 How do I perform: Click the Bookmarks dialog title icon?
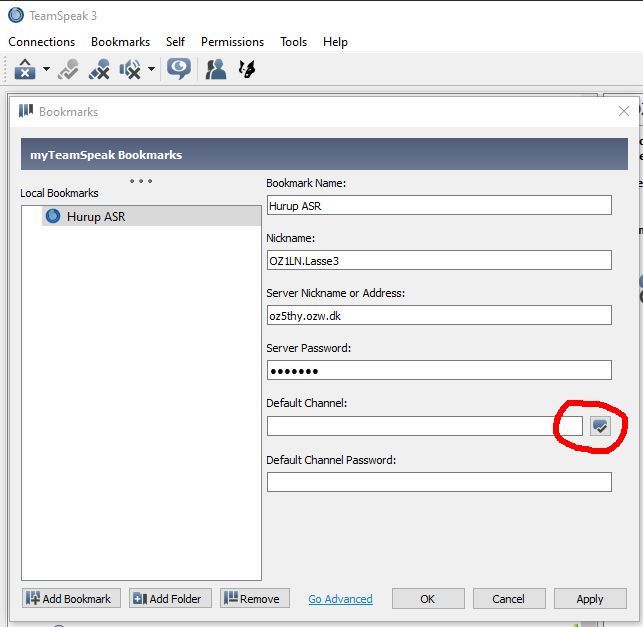[x=26, y=111]
